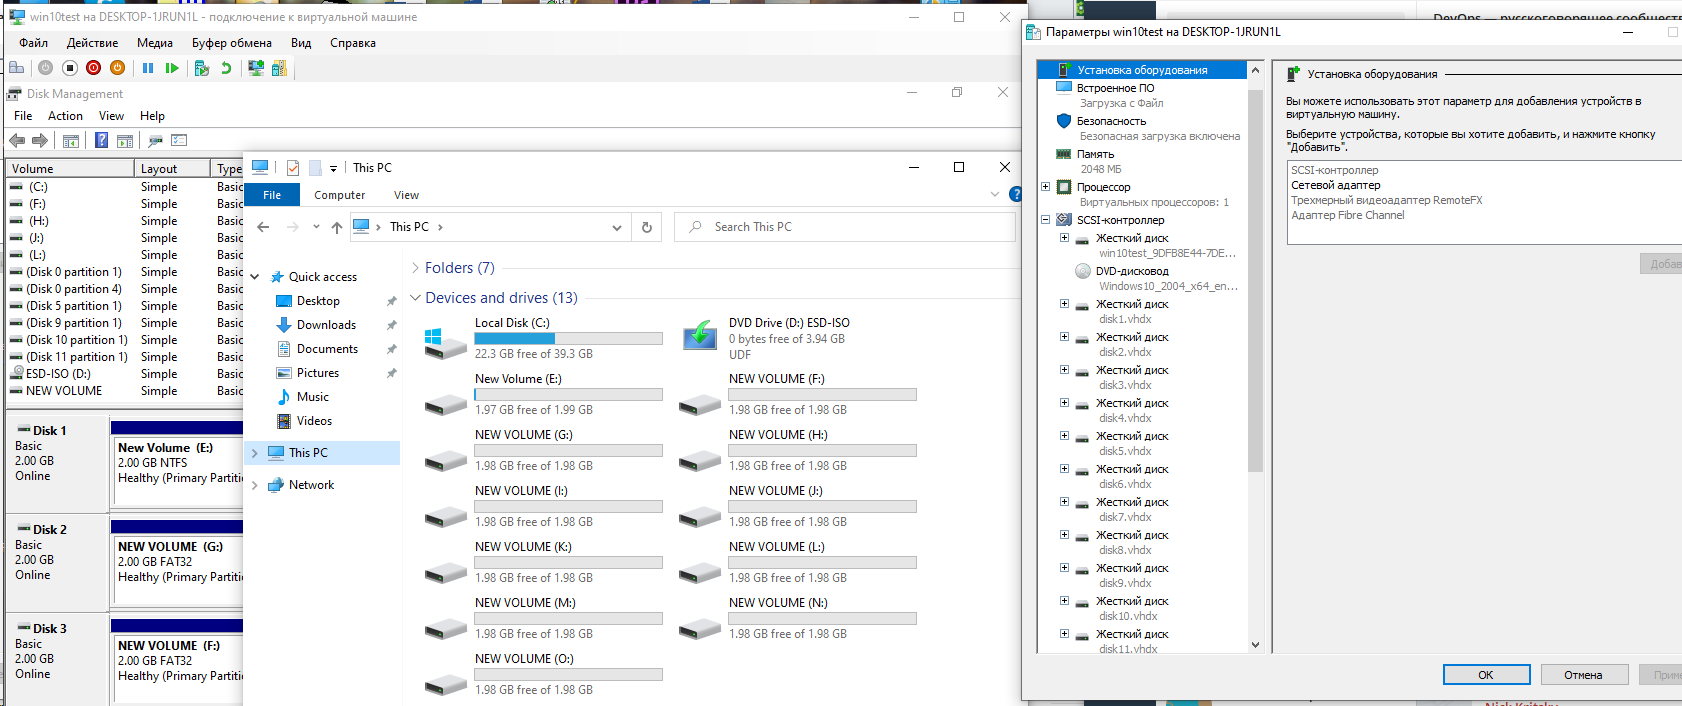1682x706 pixels.
Task: Select Адаптер Fibre Channel in hardware list
Action: click(x=1347, y=215)
